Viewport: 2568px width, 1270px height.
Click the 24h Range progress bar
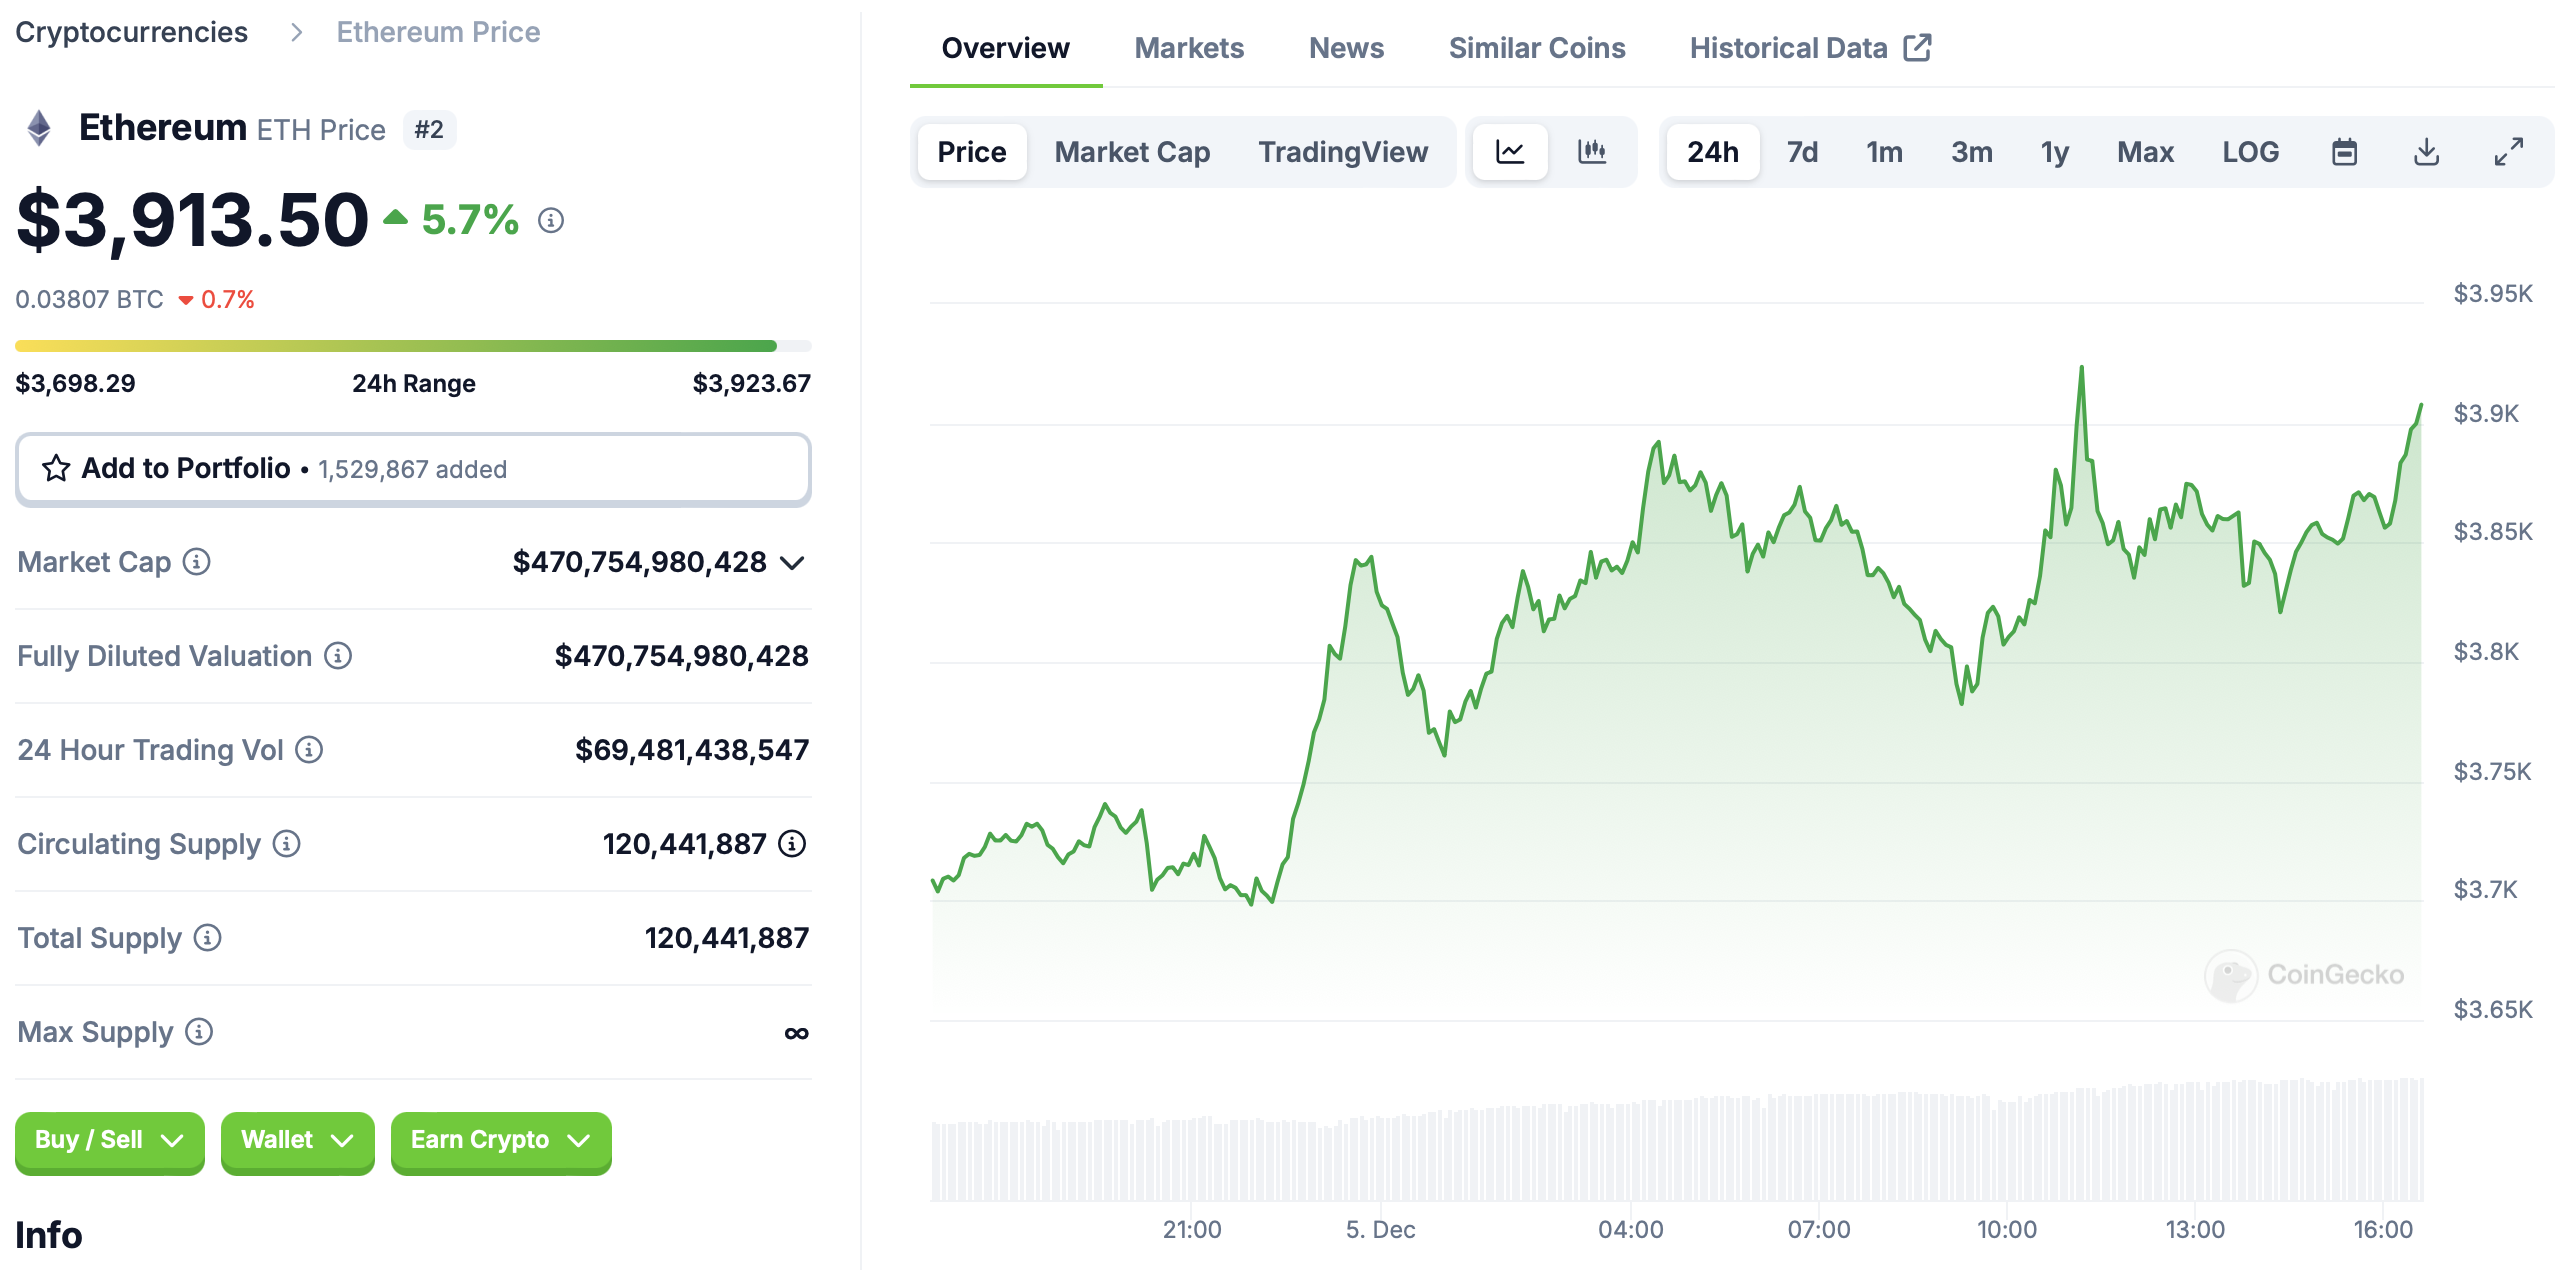413,346
